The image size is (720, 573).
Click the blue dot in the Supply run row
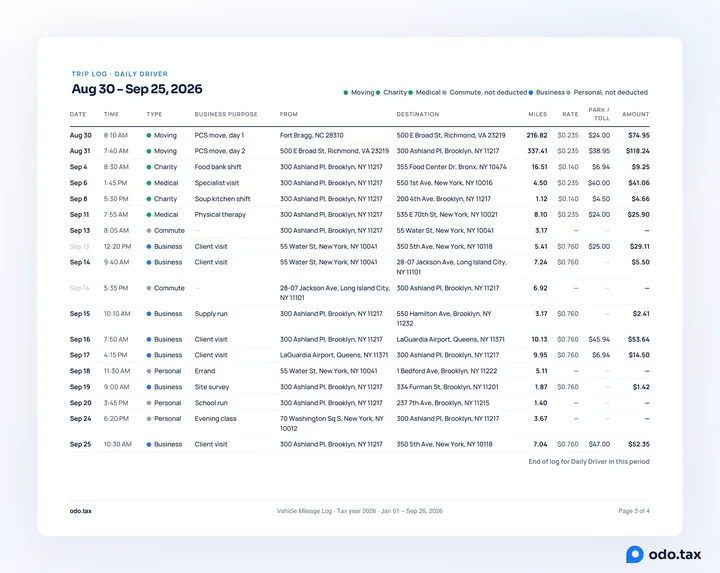coord(149,314)
